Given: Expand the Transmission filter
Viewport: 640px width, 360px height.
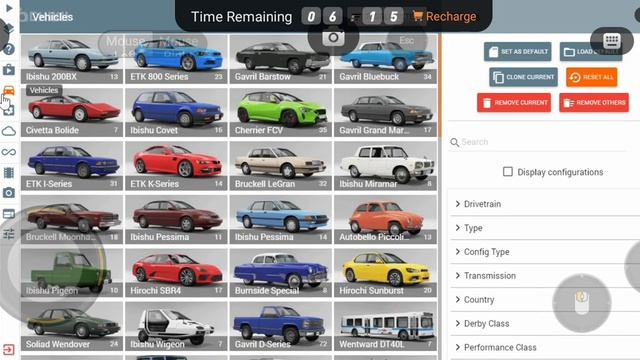Looking at the screenshot, I should [x=545, y=276].
